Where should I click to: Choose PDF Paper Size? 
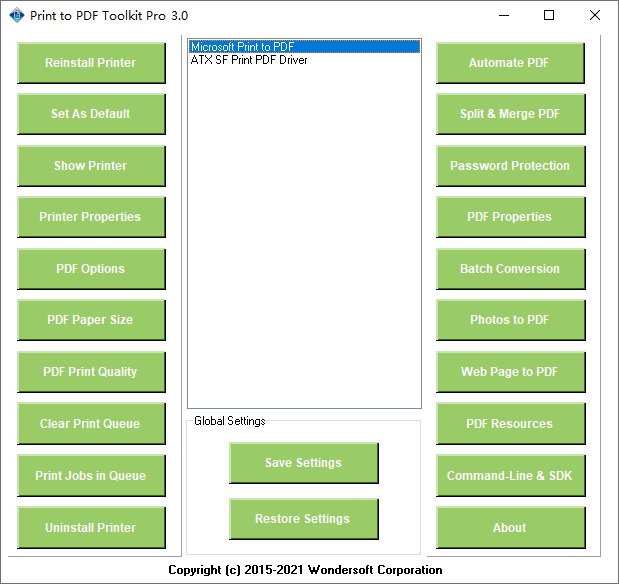pos(91,320)
